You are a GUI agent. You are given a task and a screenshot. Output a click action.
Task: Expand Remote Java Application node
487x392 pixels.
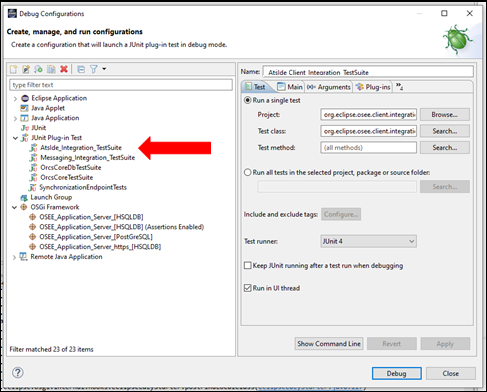(x=14, y=257)
